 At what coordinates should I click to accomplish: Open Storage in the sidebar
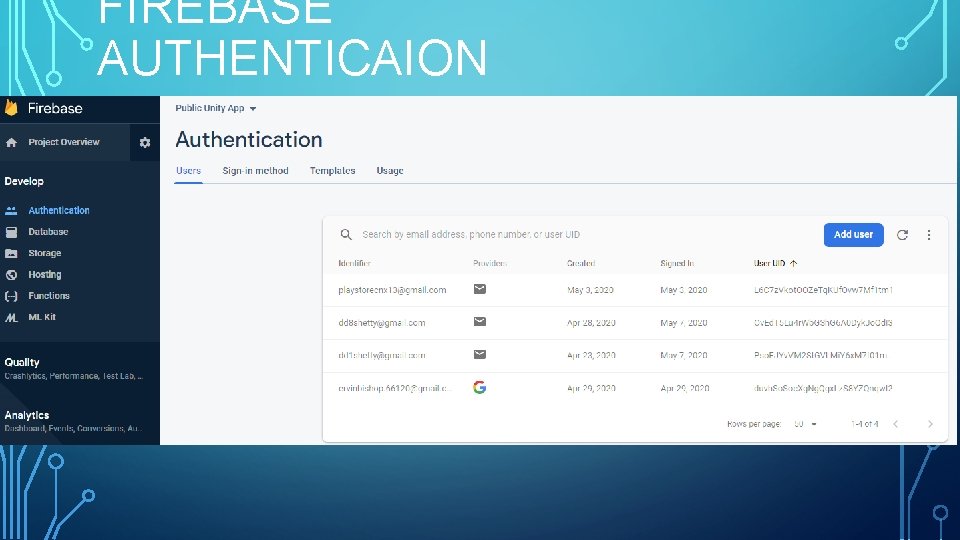pos(45,253)
